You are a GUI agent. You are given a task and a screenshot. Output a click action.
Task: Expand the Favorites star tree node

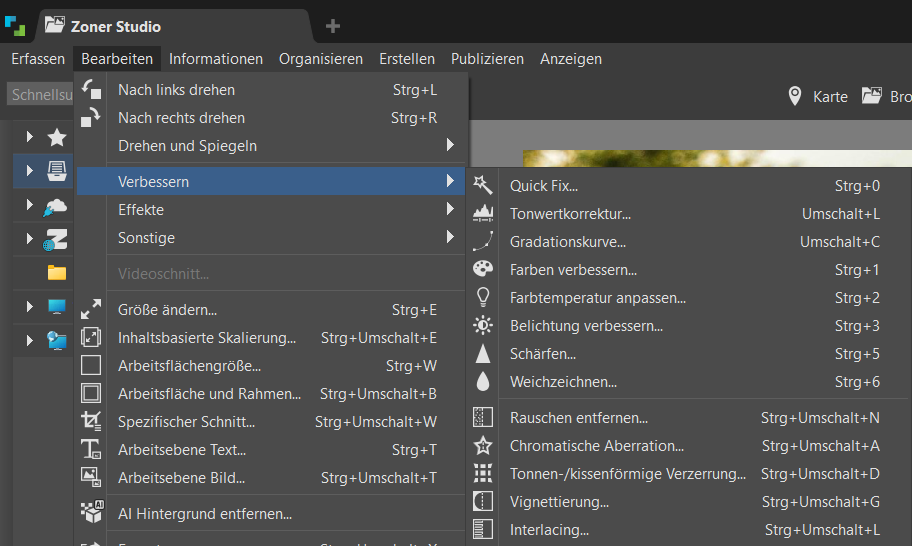point(29,137)
